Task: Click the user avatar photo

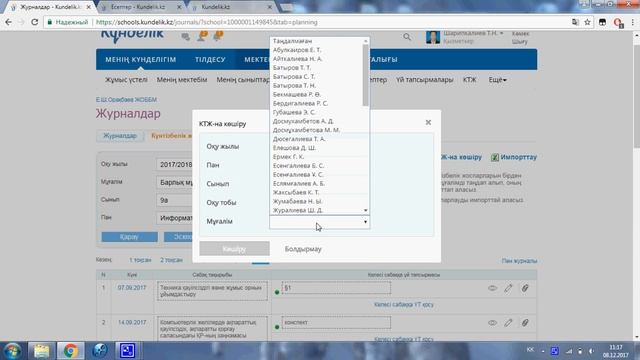Action: 433,37
